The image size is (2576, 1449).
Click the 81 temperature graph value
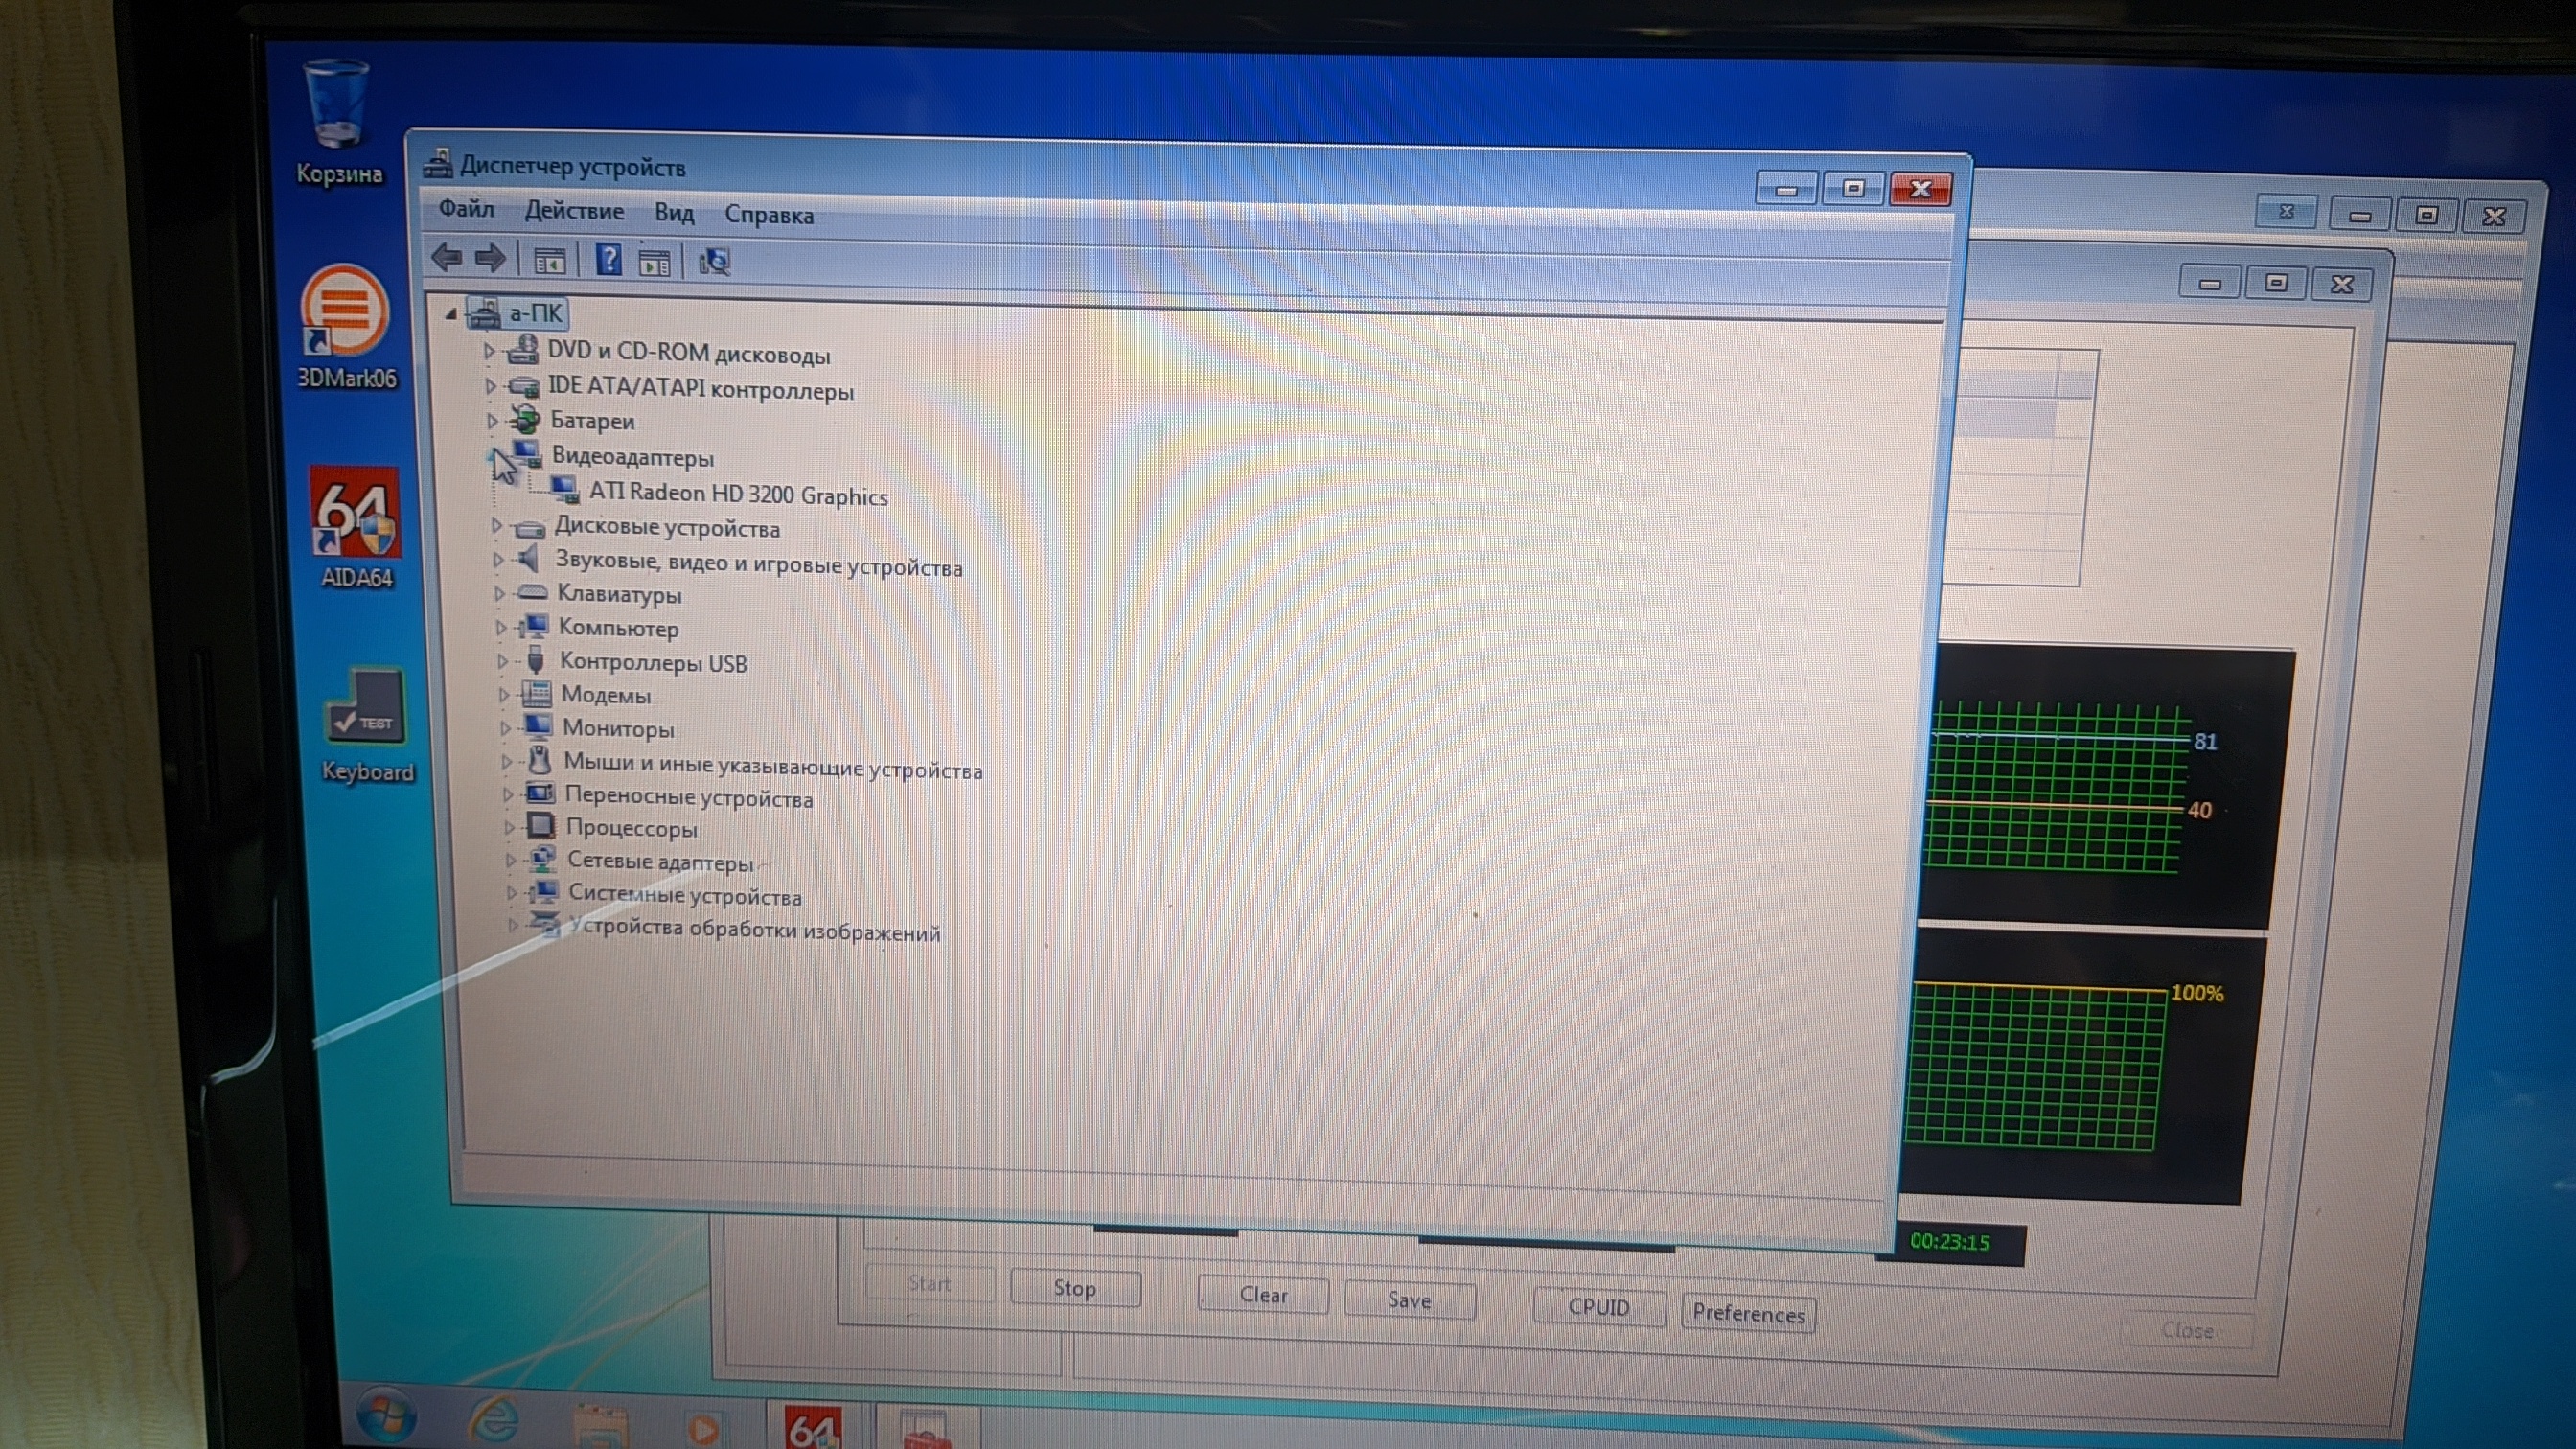2205,741
